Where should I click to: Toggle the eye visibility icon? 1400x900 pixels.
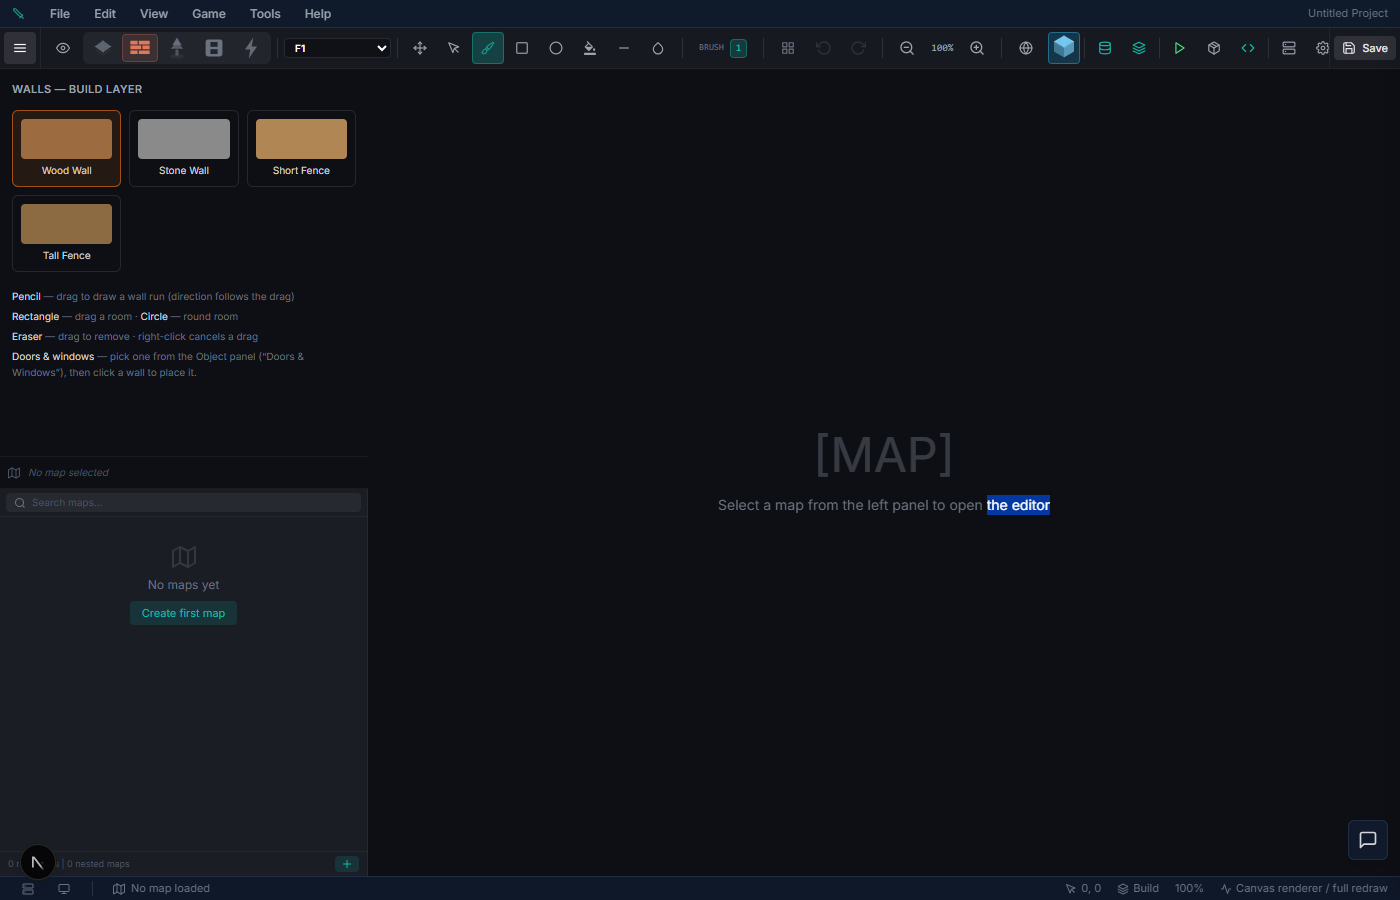[63, 48]
